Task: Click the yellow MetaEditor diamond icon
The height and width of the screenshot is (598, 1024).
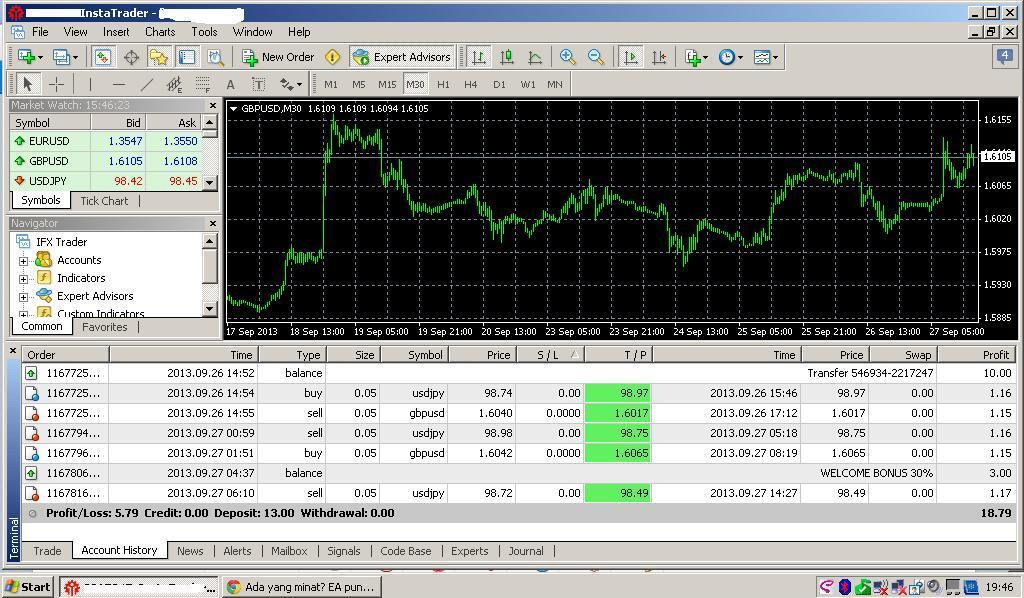Action: pyautogui.click(x=332, y=57)
